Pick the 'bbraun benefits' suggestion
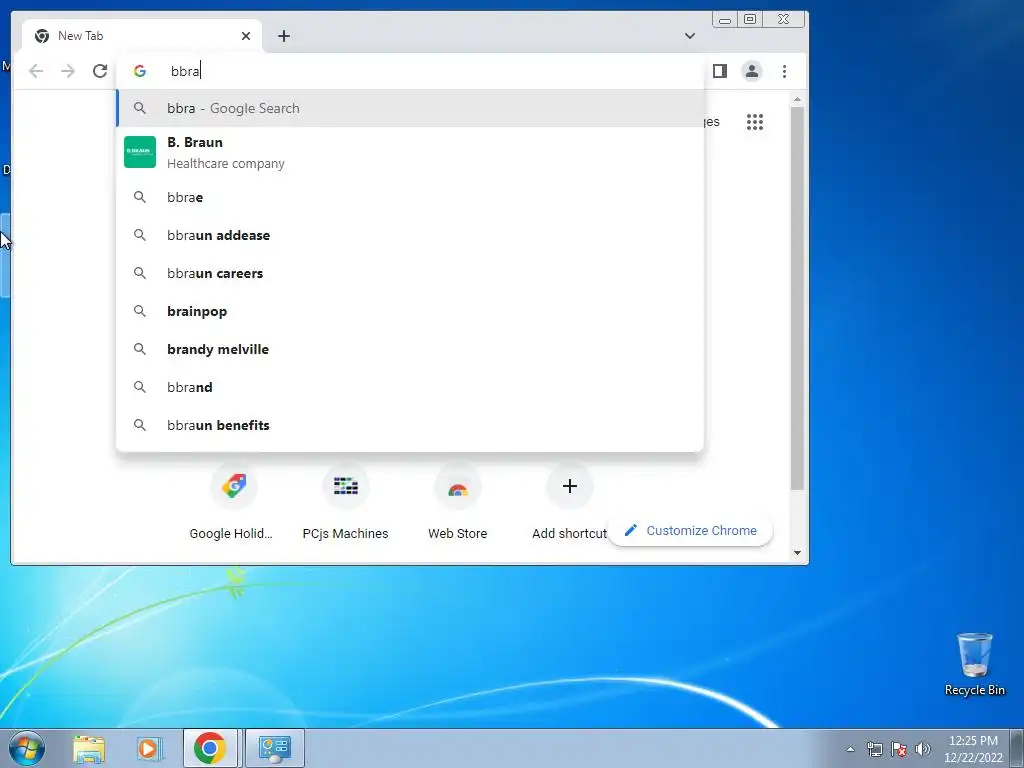The image size is (1024, 768). coord(410,425)
